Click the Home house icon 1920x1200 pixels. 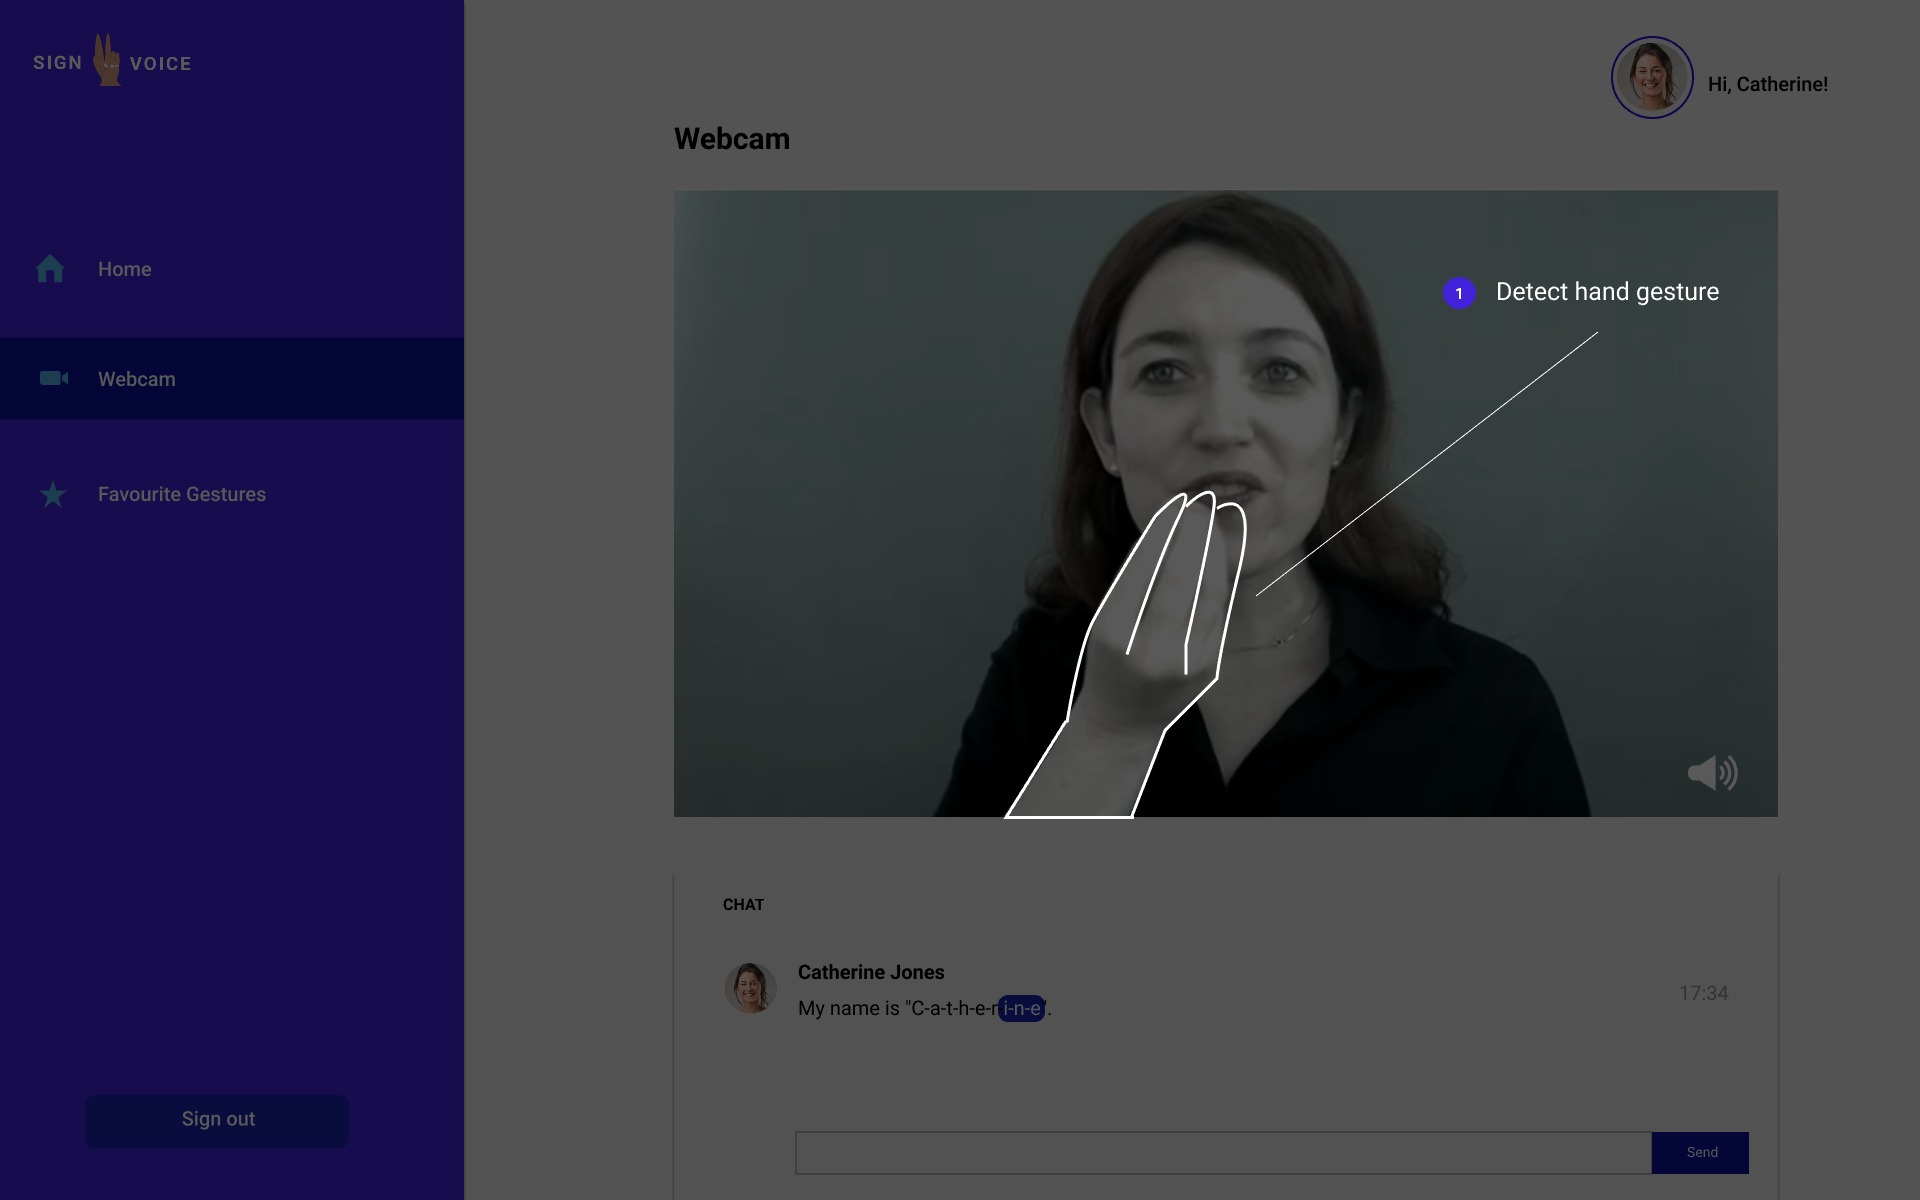tap(50, 269)
